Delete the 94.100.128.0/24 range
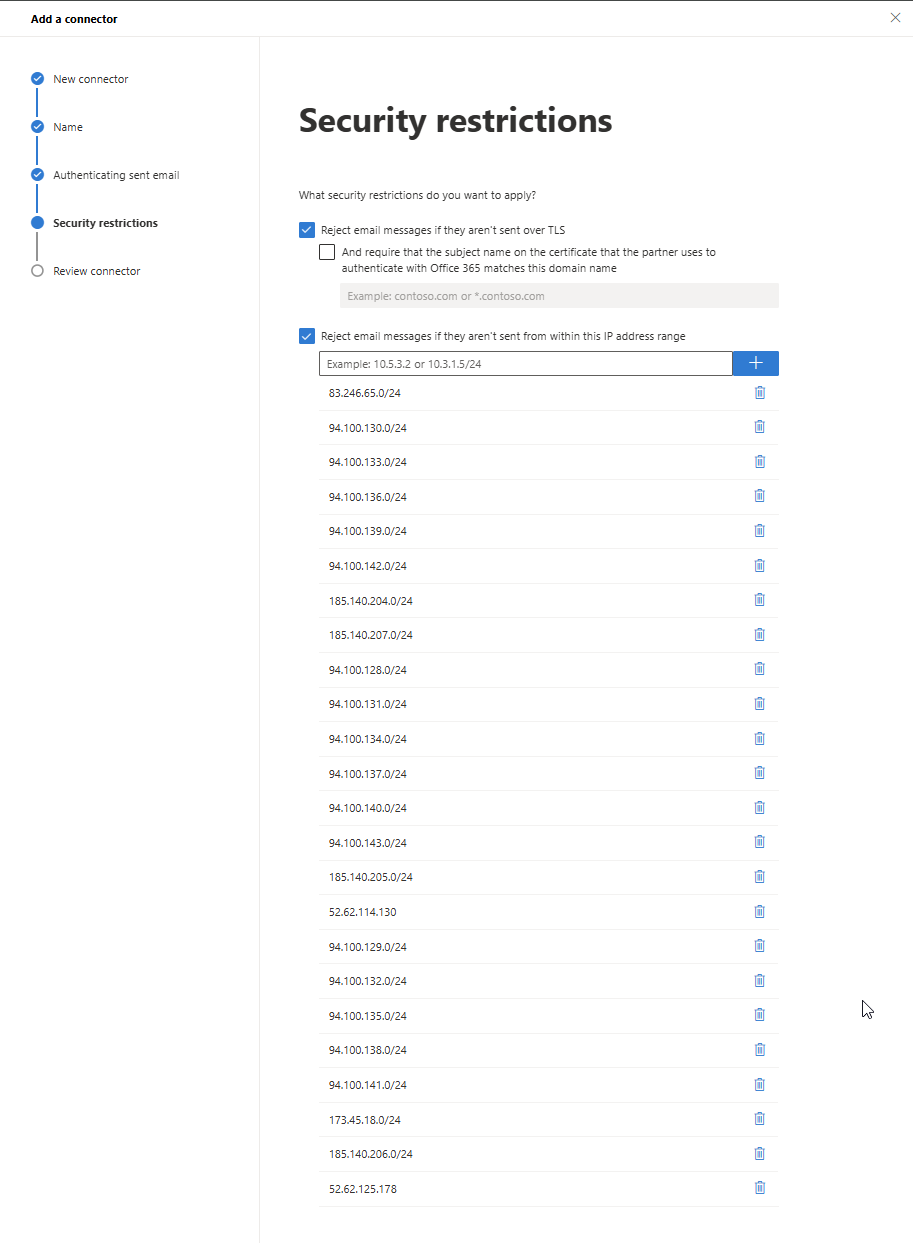This screenshot has height=1243, width=913. (759, 669)
